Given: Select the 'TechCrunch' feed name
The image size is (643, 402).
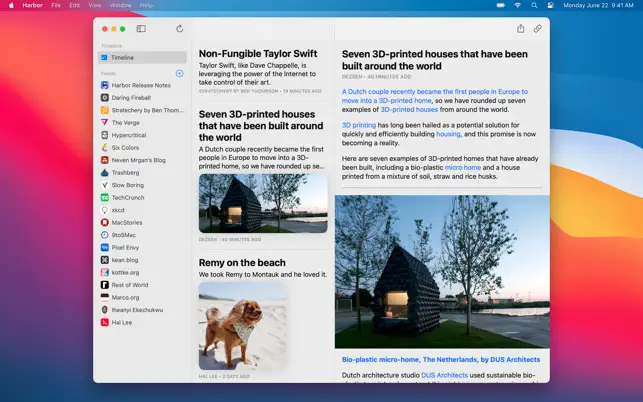Looking at the screenshot, I should point(128,197).
